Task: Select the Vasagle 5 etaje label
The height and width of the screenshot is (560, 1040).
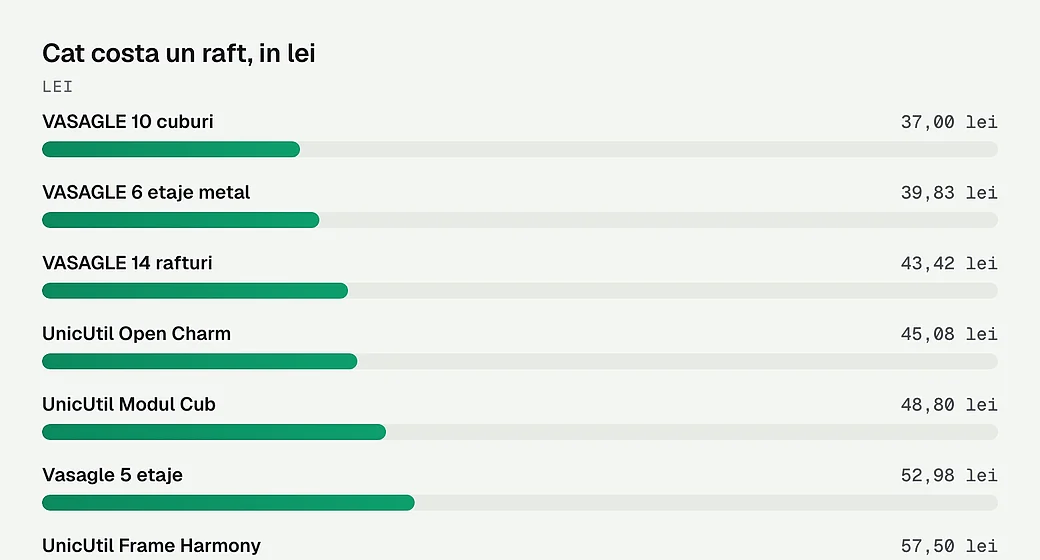Action: click(x=112, y=475)
